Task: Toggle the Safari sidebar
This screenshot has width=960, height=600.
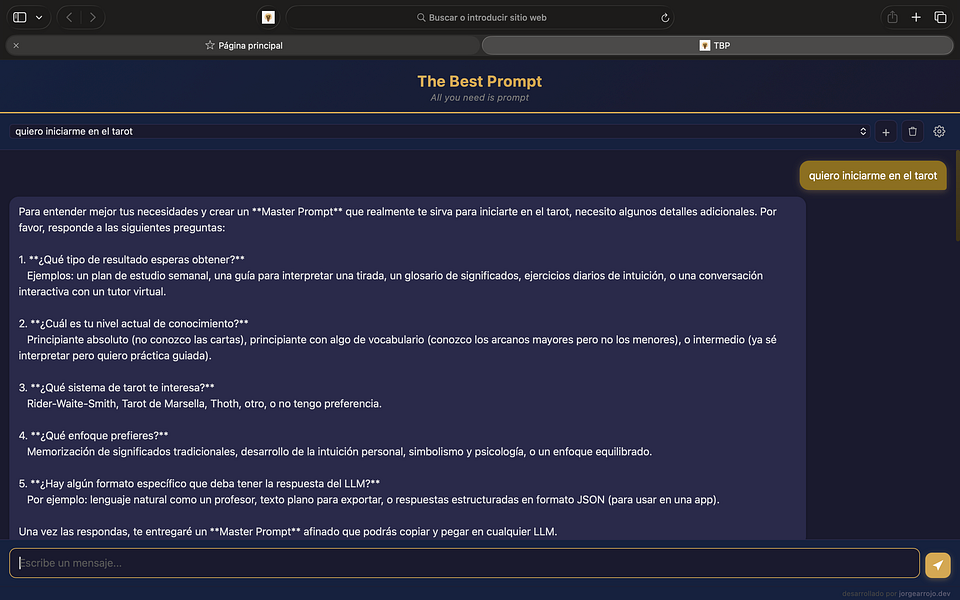Action: [20, 17]
